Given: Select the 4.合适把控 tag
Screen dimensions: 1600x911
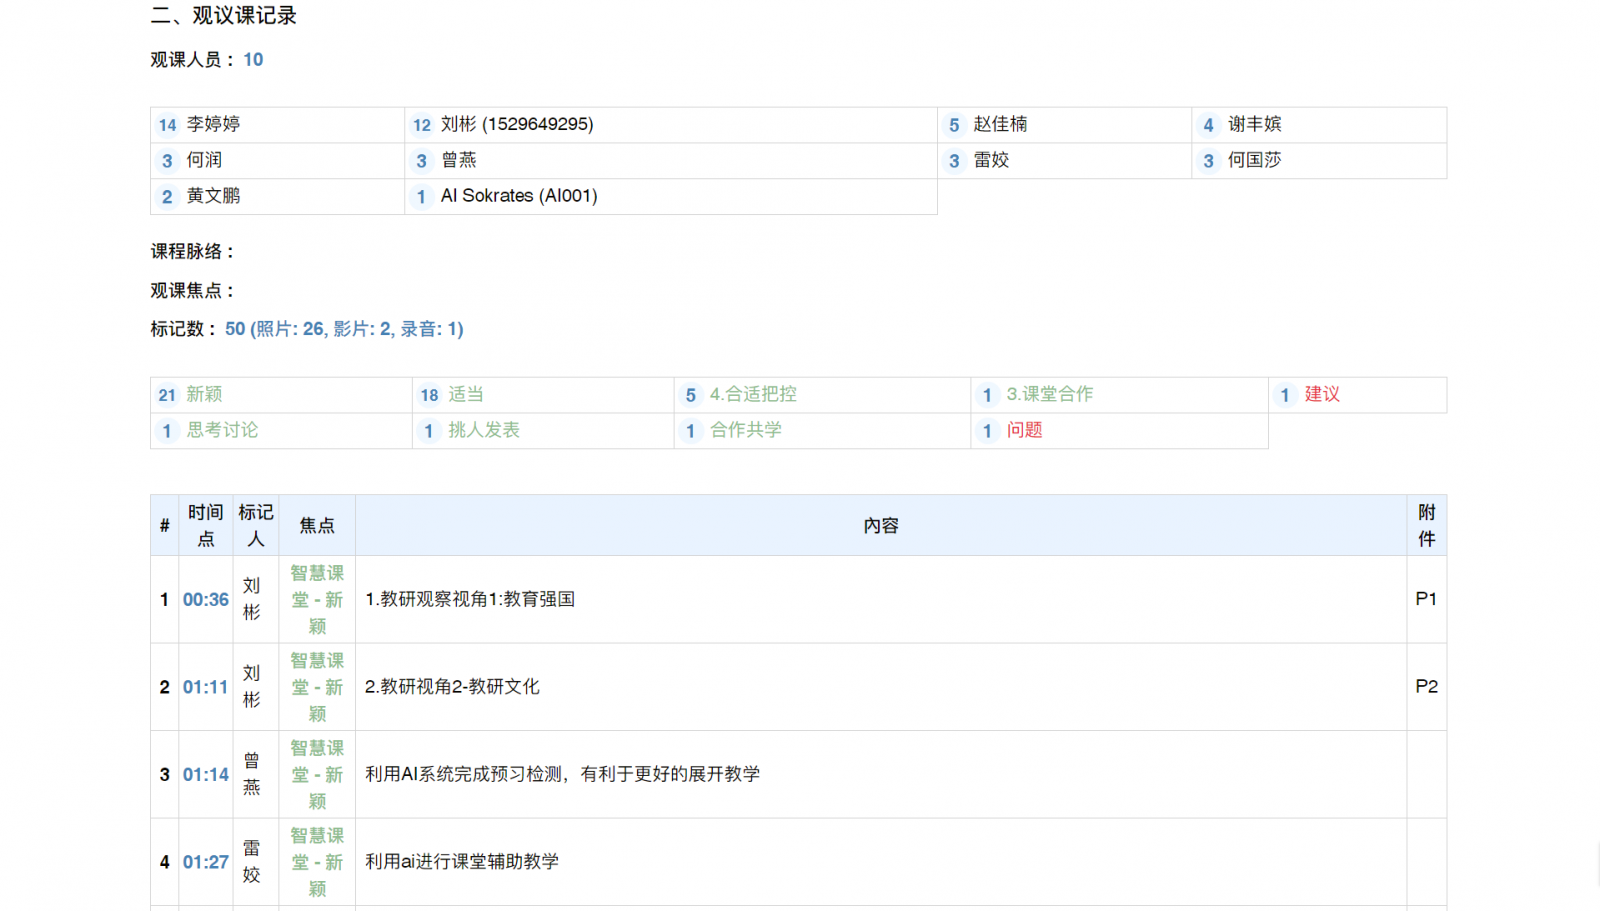Looking at the screenshot, I should click(x=753, y=395).
